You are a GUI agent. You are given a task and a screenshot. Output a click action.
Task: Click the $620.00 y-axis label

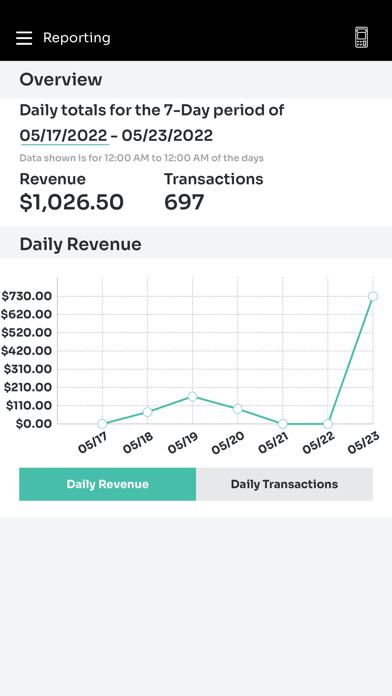click(27, 315)
